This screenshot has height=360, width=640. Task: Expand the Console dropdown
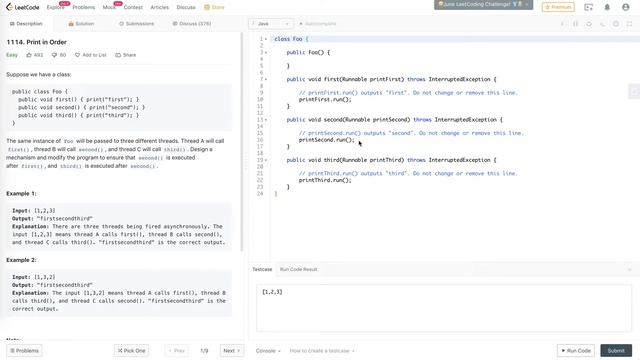[268, 351]
